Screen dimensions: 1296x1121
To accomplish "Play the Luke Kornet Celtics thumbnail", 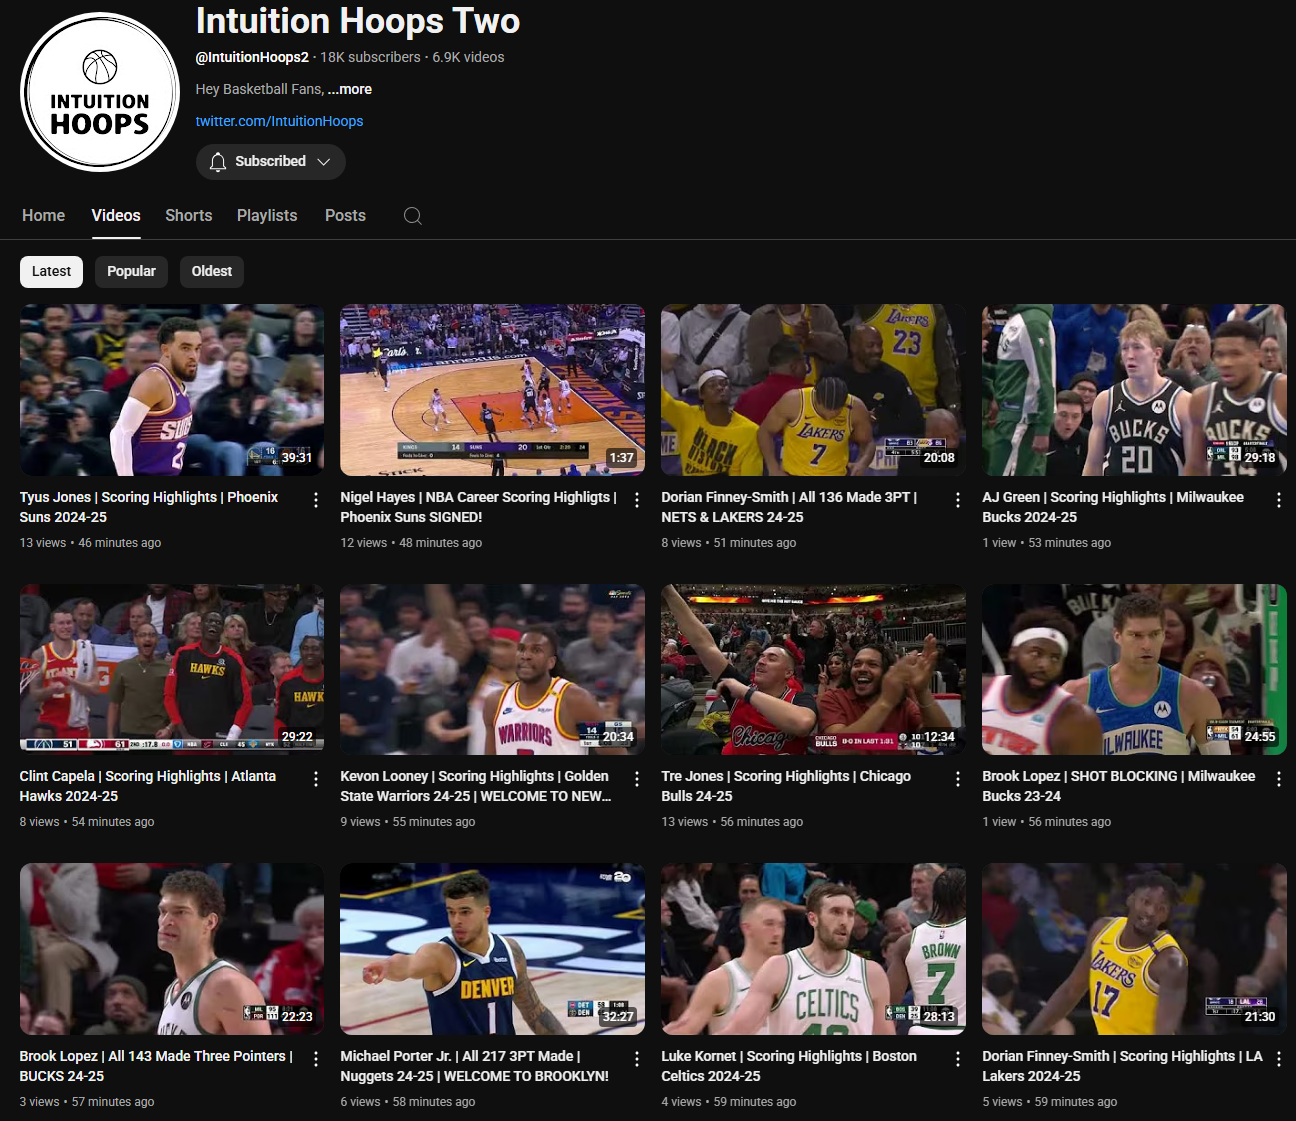I will coord(813,949).
